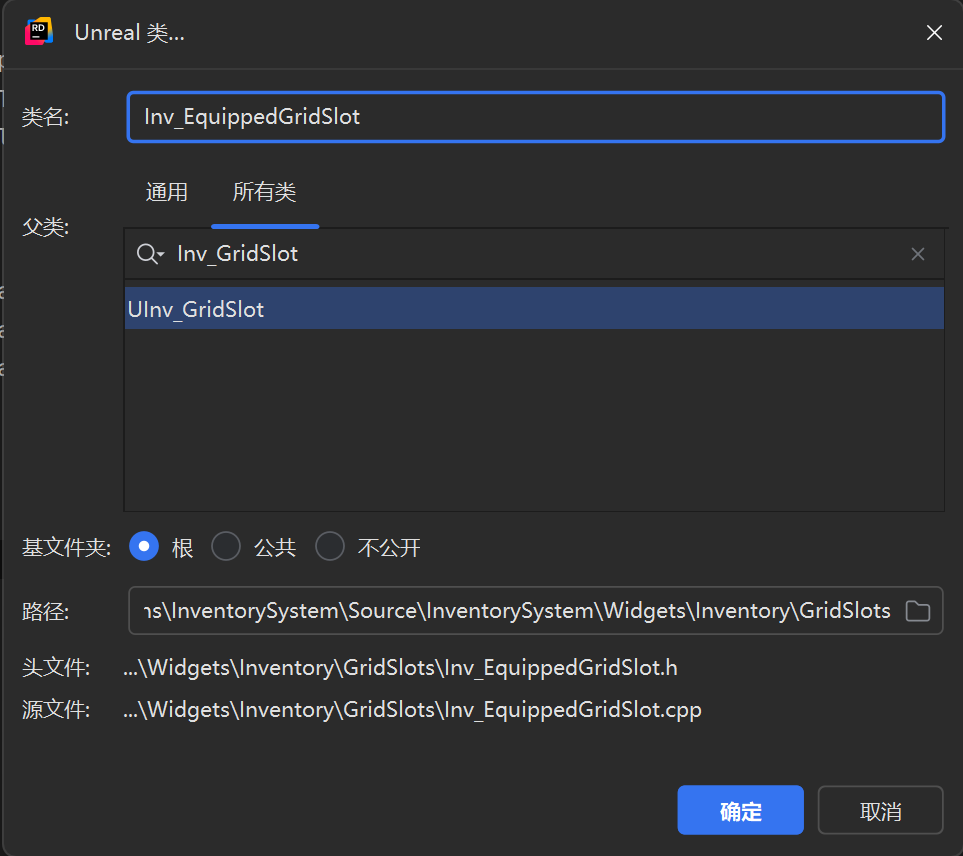
Task: Pick the 不公开 base folder option
Action: 330,547
